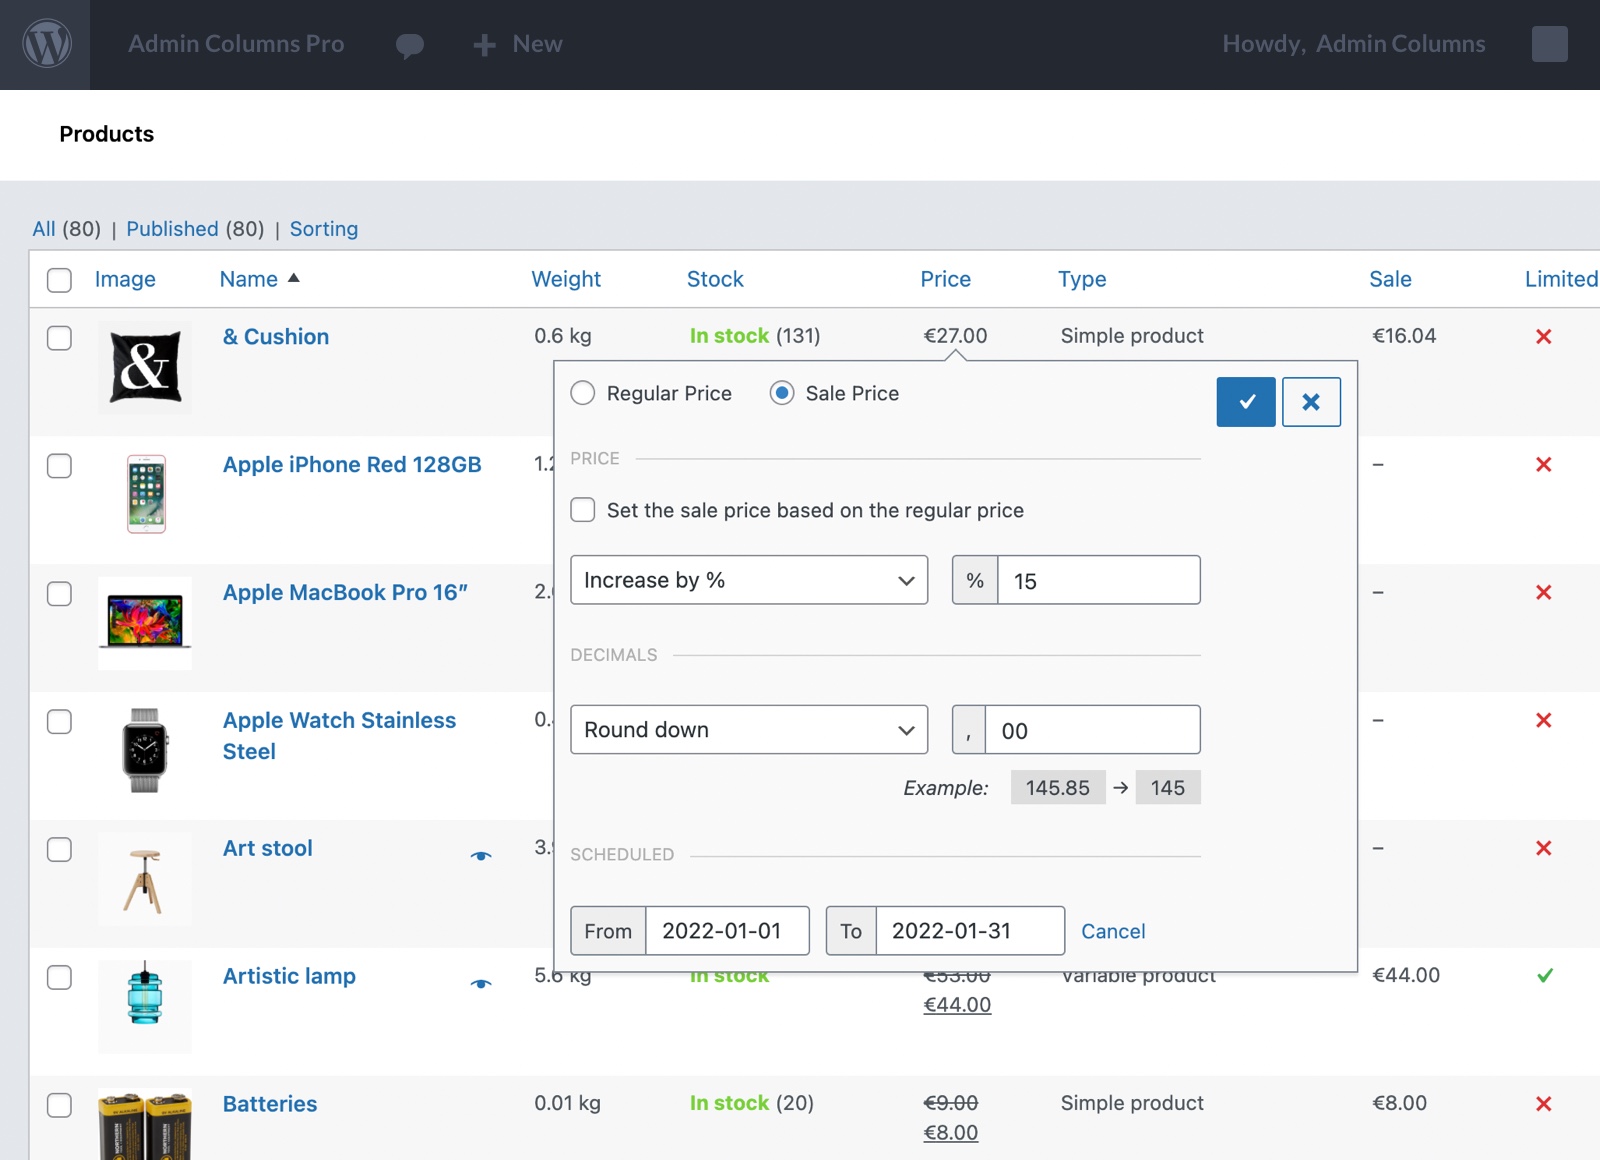Open Admin Columns Pro site menu
Image resolution: width=1600 pixels, height=1160 pixels.
coord(236,44)
